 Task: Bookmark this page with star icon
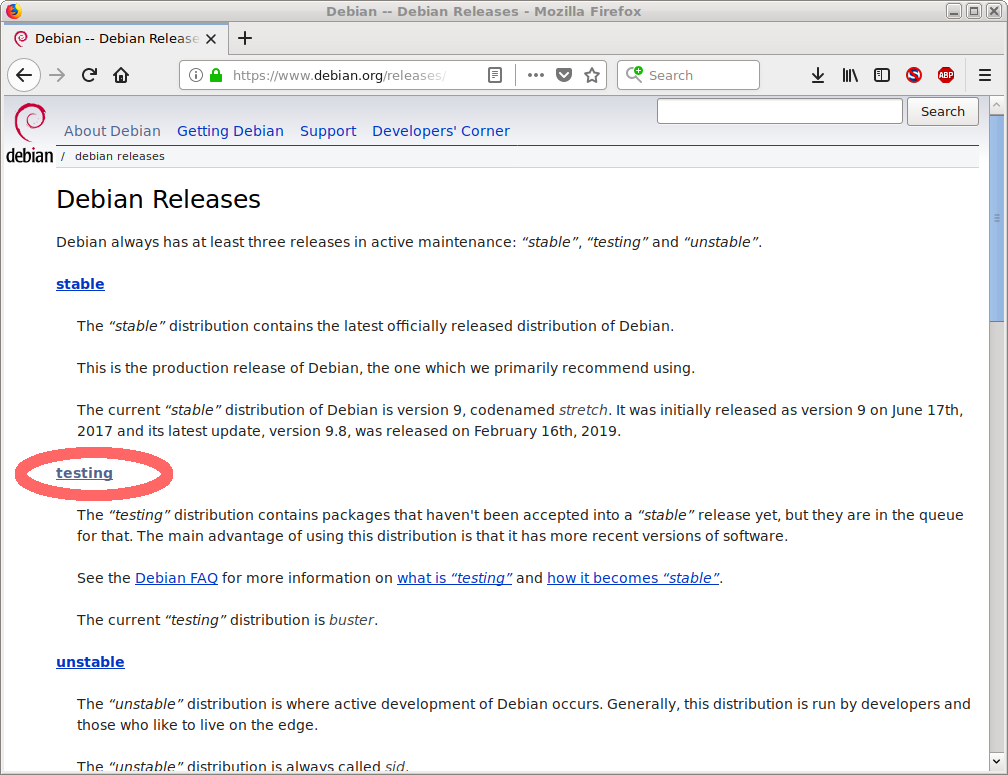[592, 75]
